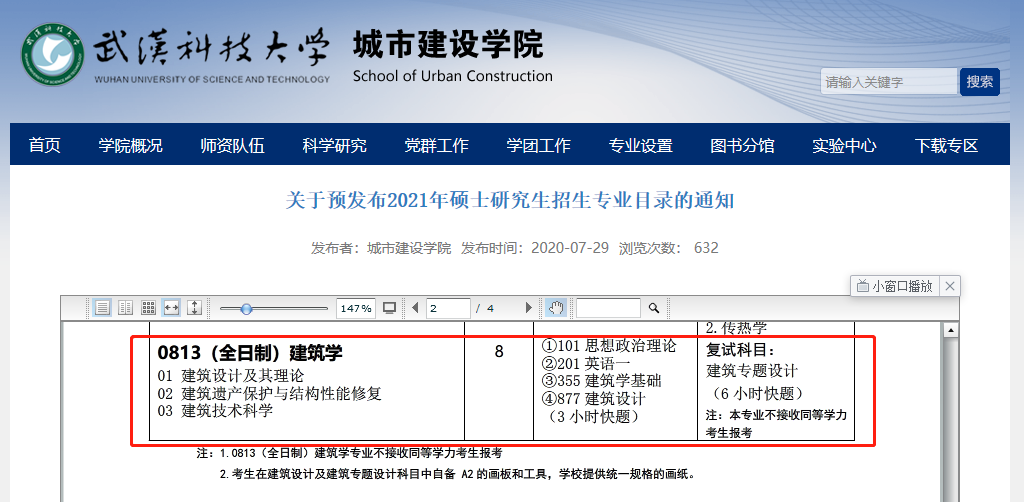Open the 实验中心 menu item
The width and height of the screenshot is (1024, 502).
point(844,146)
